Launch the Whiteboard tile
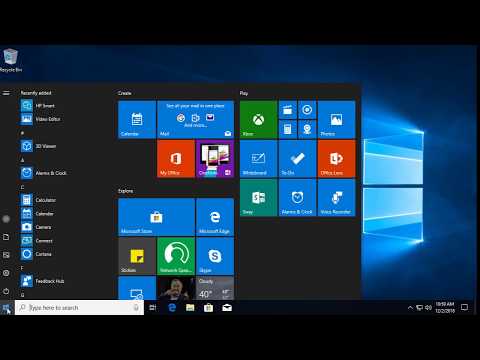Image resolution: width=480 pixels, height=360 pixels. coord(258,158)
